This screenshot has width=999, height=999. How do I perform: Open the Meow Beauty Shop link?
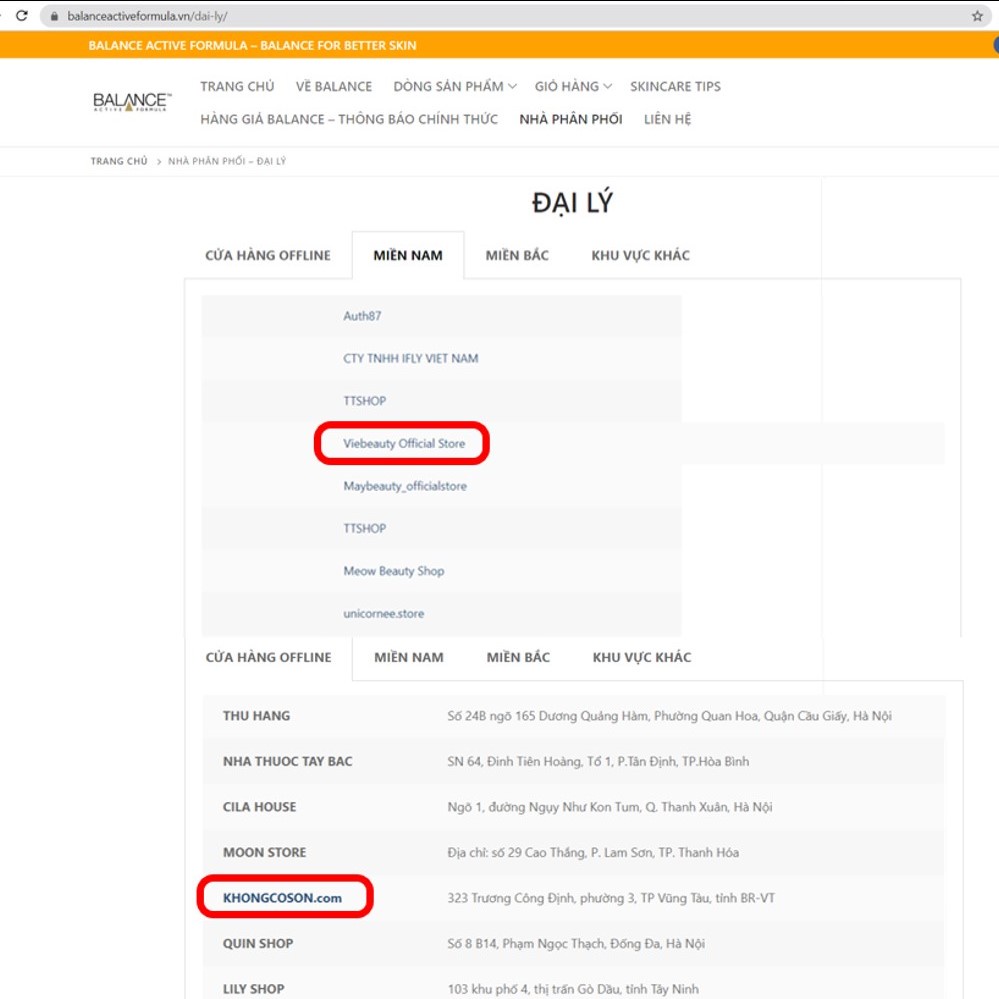pyautogui.click(x=394, y=571)
